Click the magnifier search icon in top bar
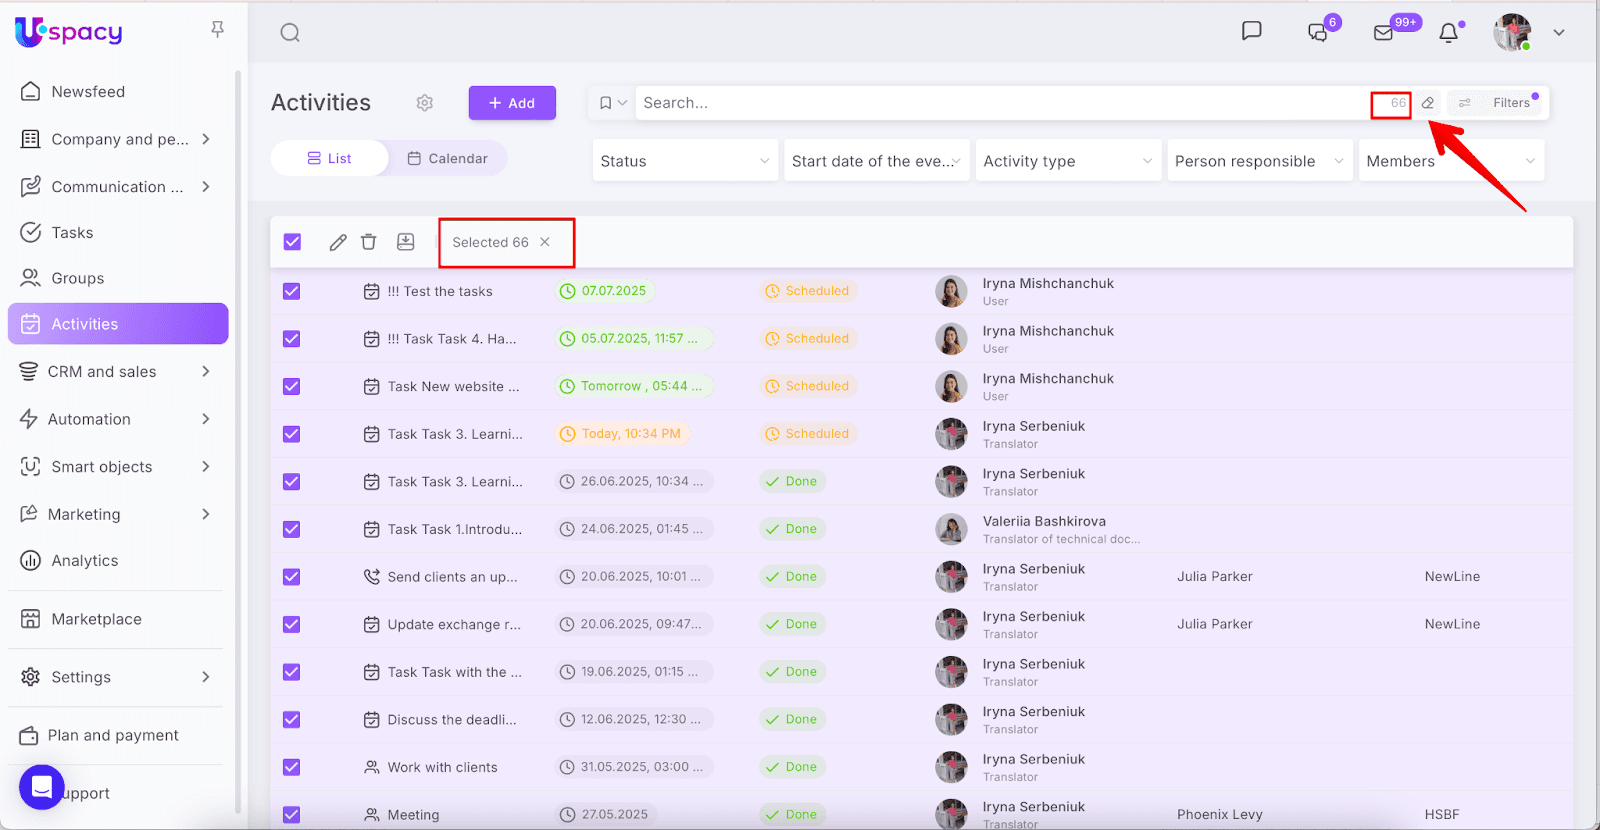The height and width of the screenshot is (830, 1600). [x=290, y=33]
